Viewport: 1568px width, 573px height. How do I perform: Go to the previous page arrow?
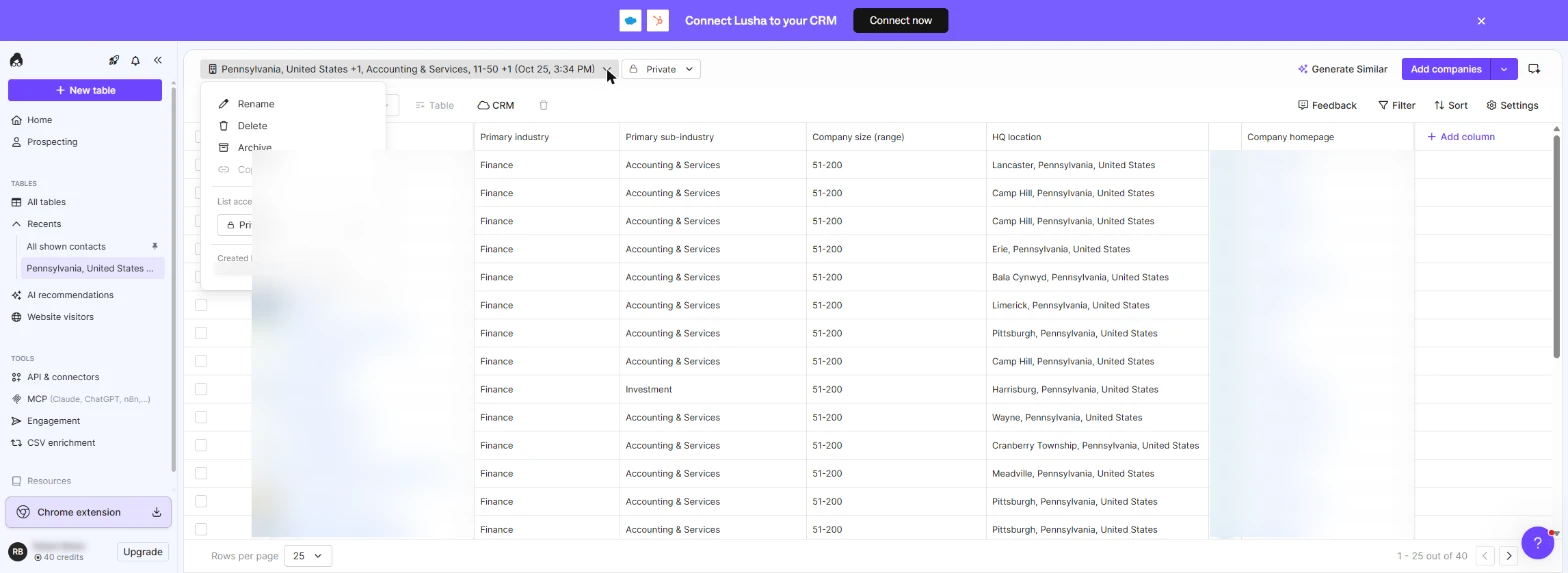[1485, 556]
